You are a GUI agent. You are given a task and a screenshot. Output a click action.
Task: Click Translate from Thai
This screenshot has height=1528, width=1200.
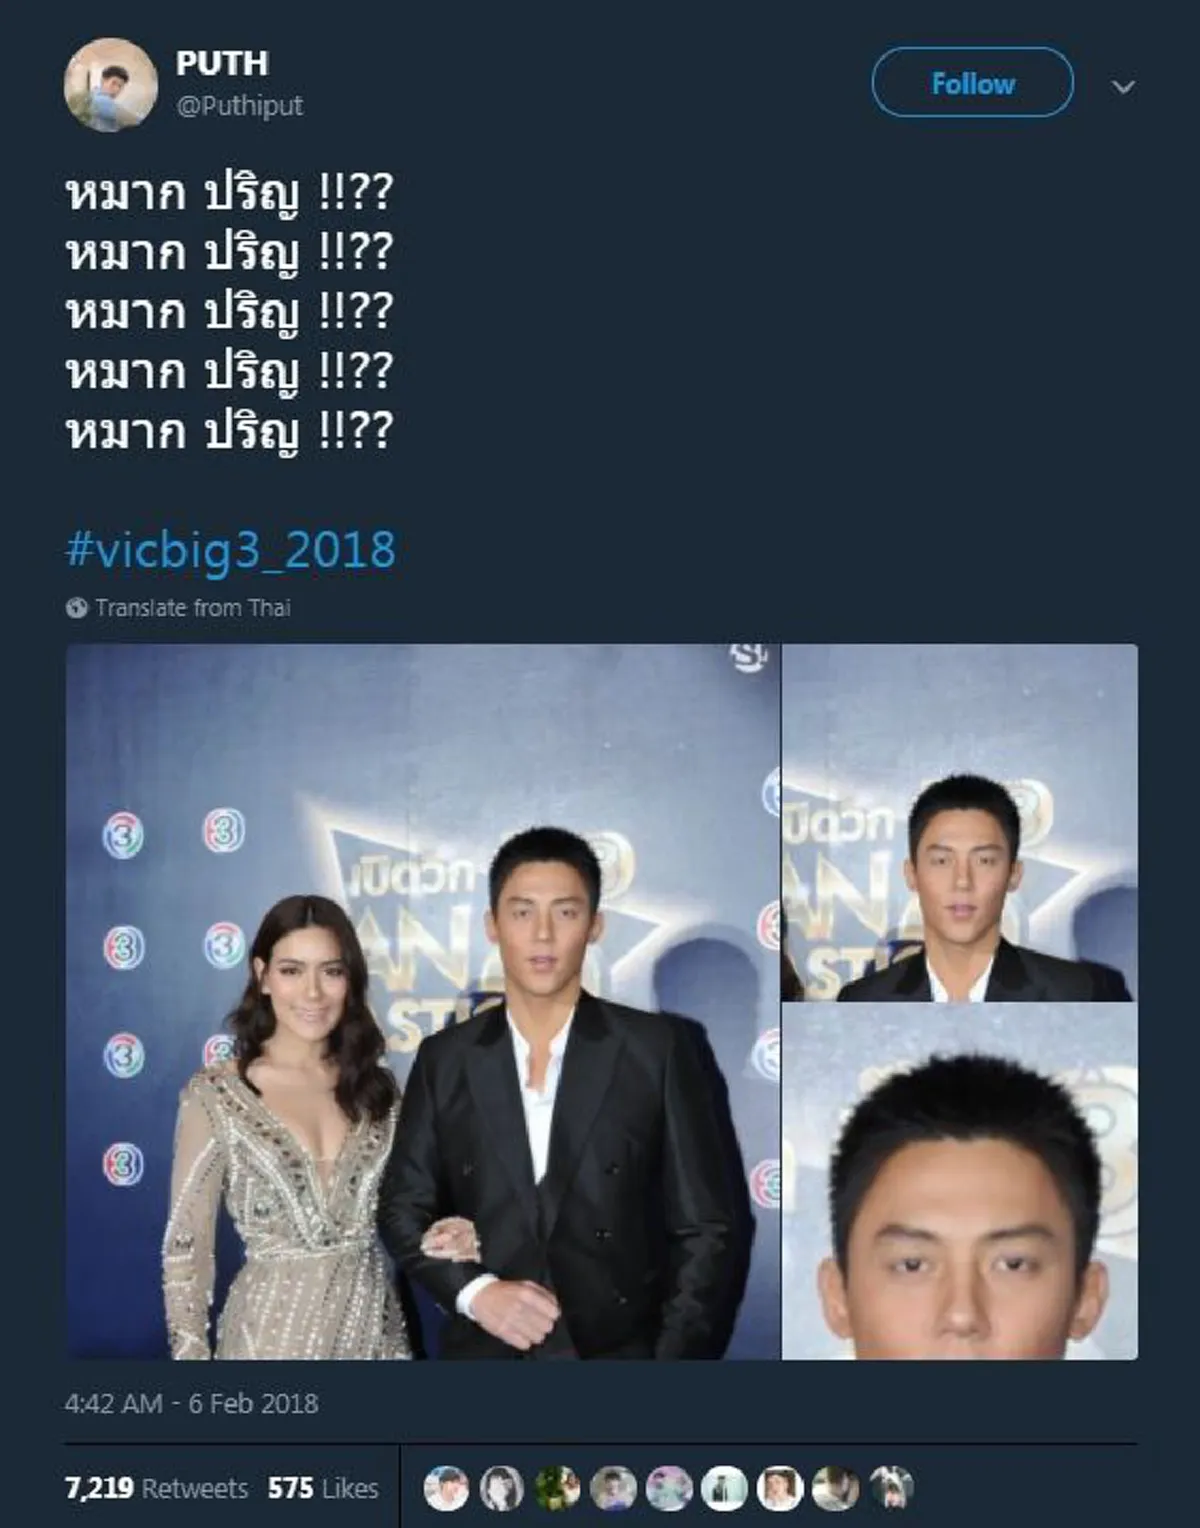[x=193, y=608]
